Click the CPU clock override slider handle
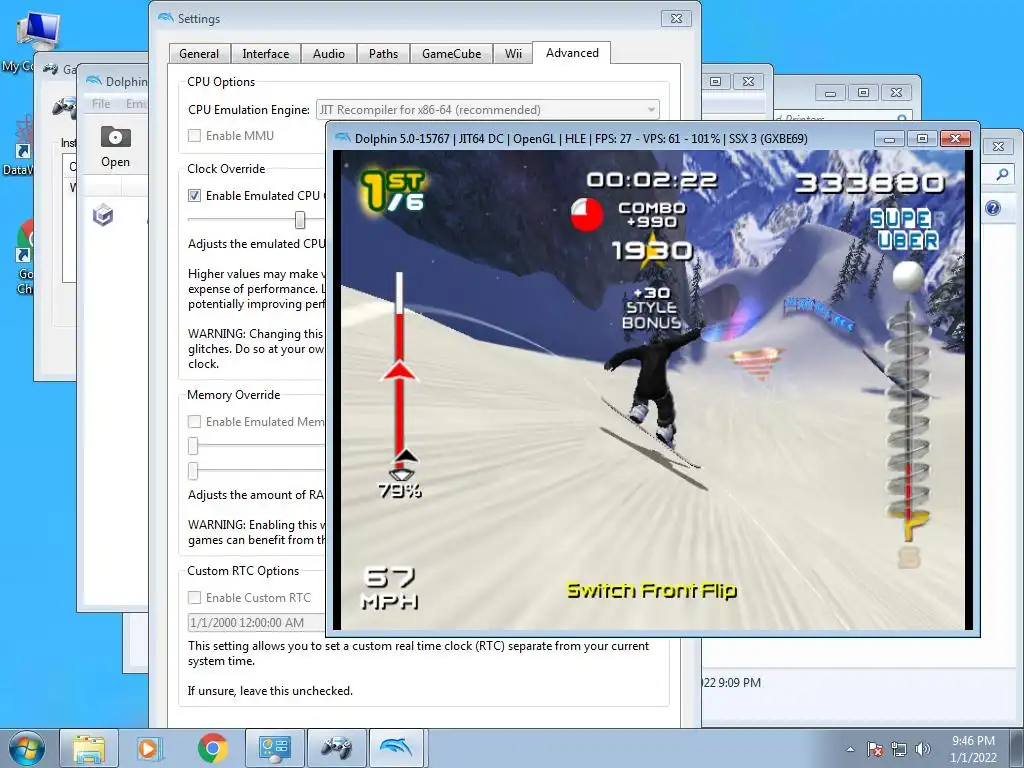 point(300,219)
